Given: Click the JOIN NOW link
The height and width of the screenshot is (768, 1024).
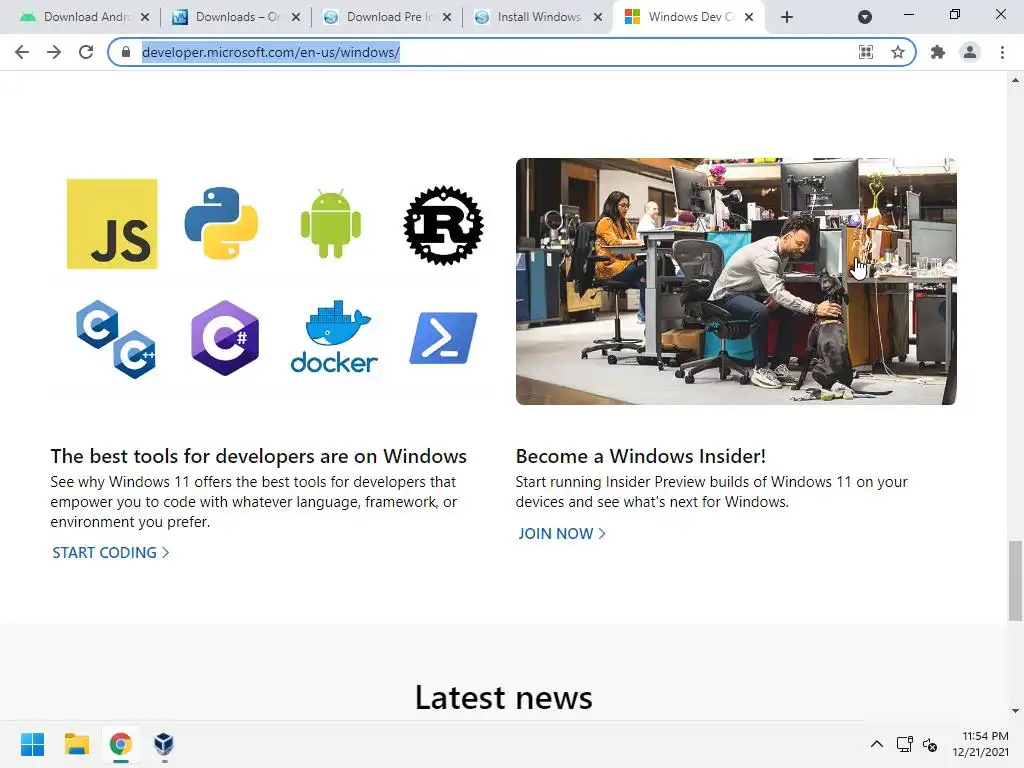Looking at the screenshot, I should point(562,534).
